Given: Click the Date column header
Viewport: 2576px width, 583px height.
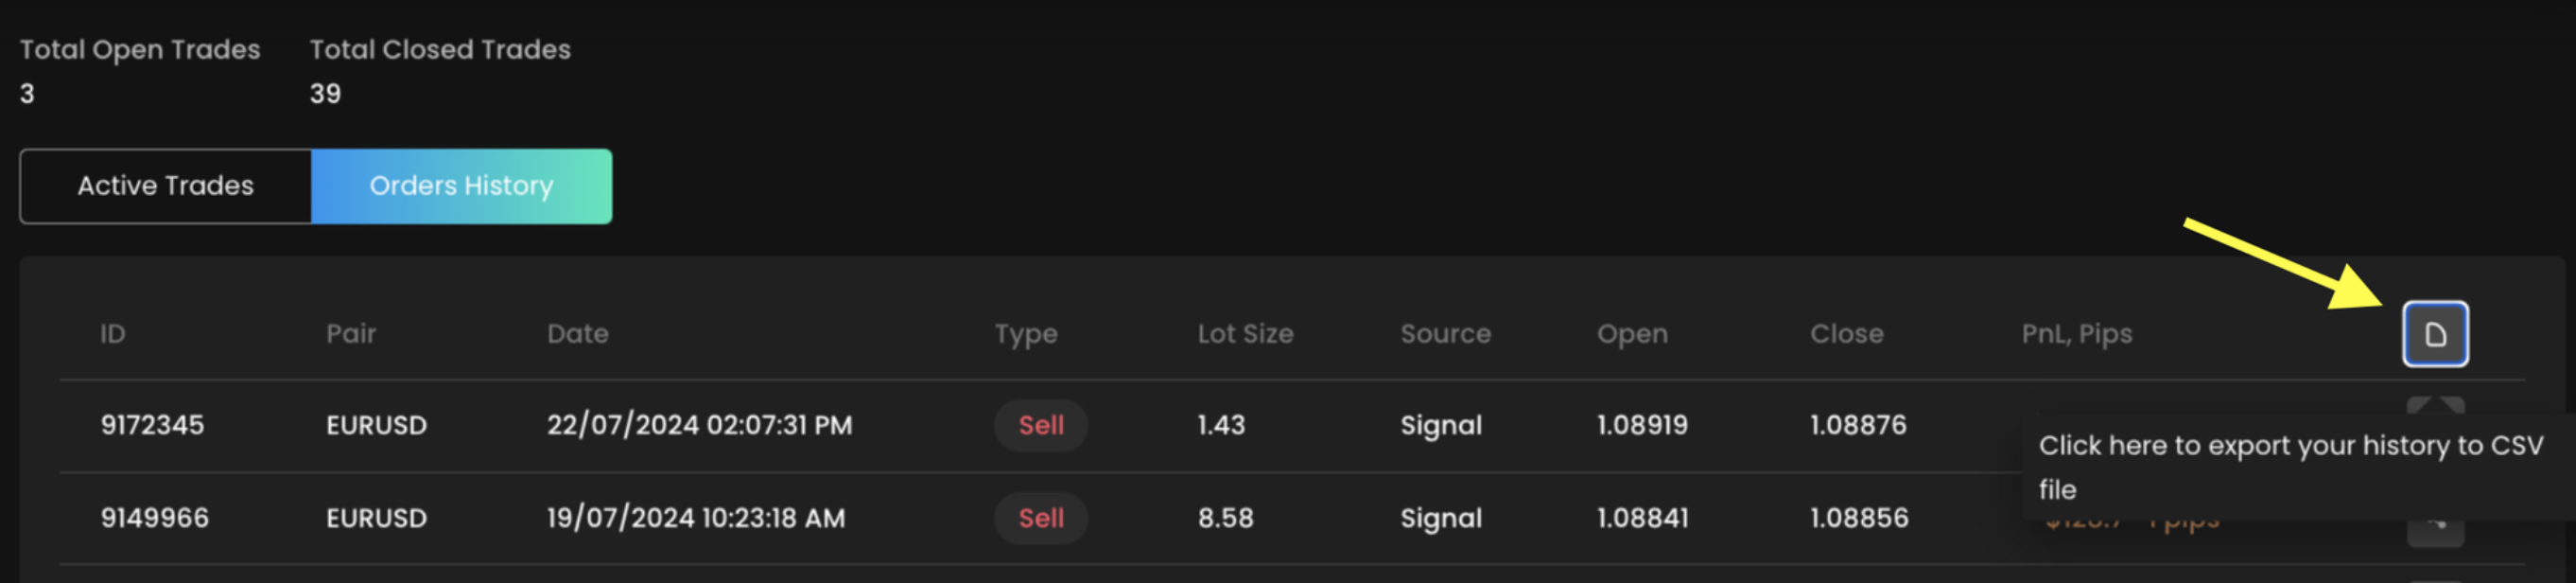Looking at the screenshot, I should coord(577,334).
